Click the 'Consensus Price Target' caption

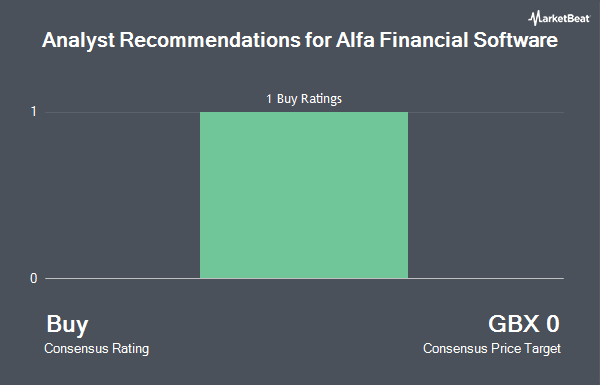pos(492,349)
